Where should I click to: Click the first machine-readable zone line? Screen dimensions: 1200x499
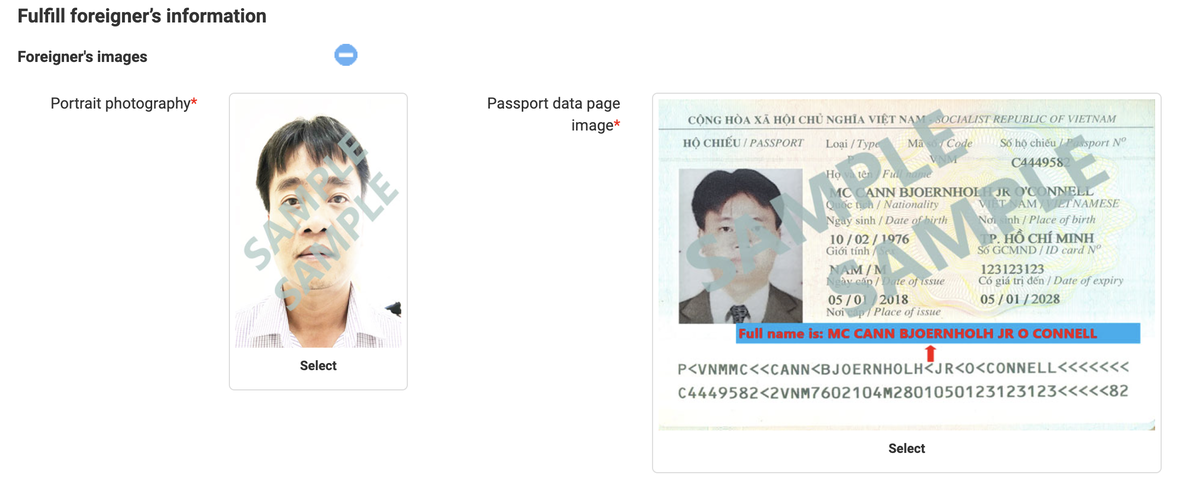pos(903,368)
